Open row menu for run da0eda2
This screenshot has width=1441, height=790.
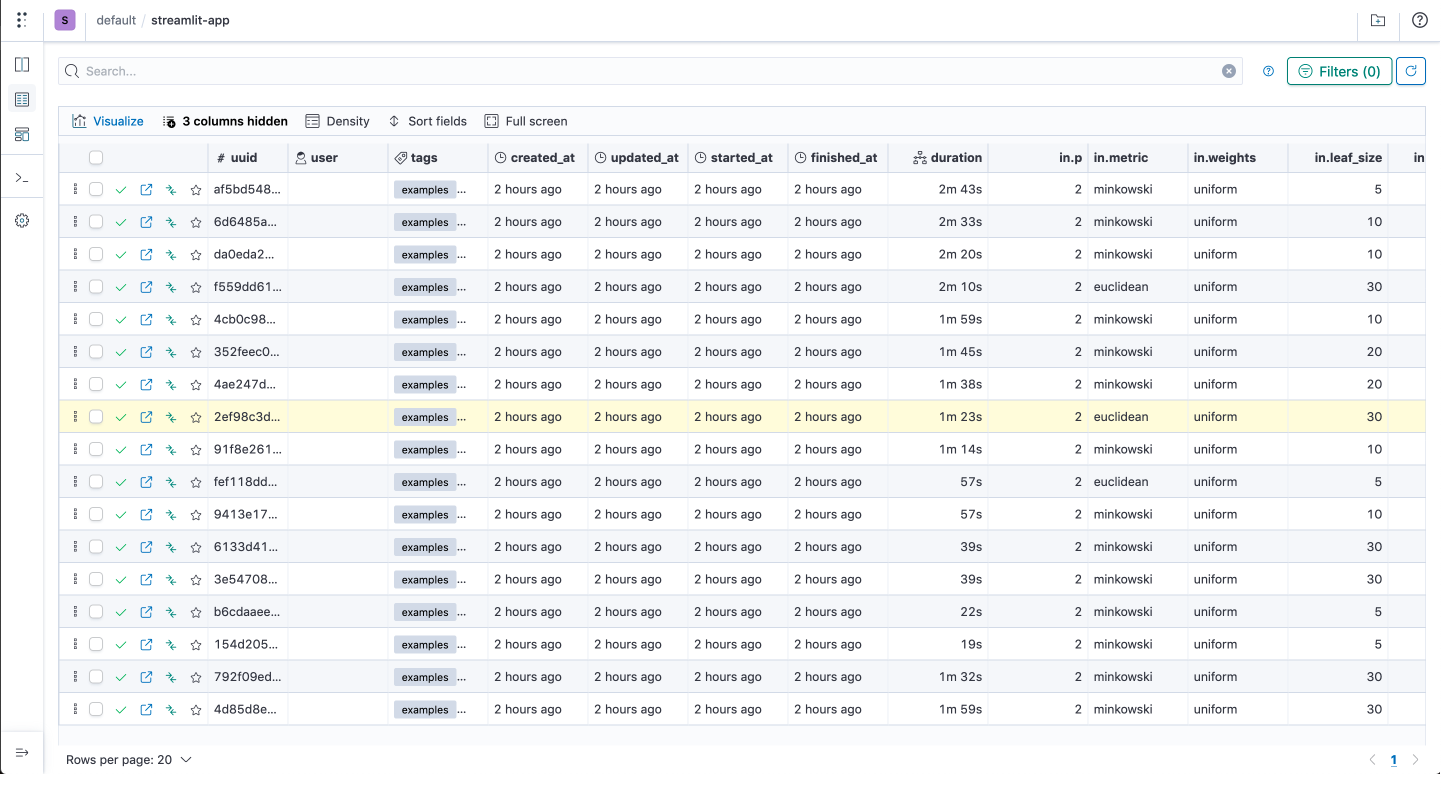coord(75,254)
